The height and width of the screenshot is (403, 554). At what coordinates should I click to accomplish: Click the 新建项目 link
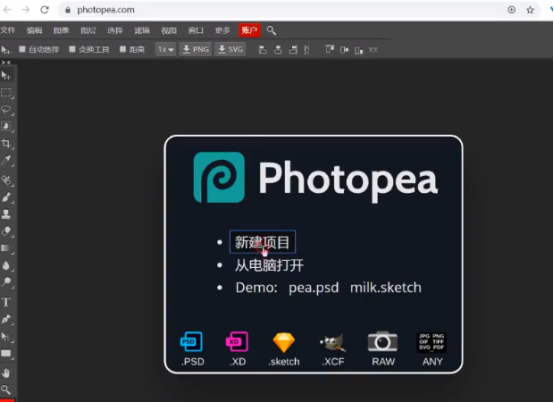[262, 242]
